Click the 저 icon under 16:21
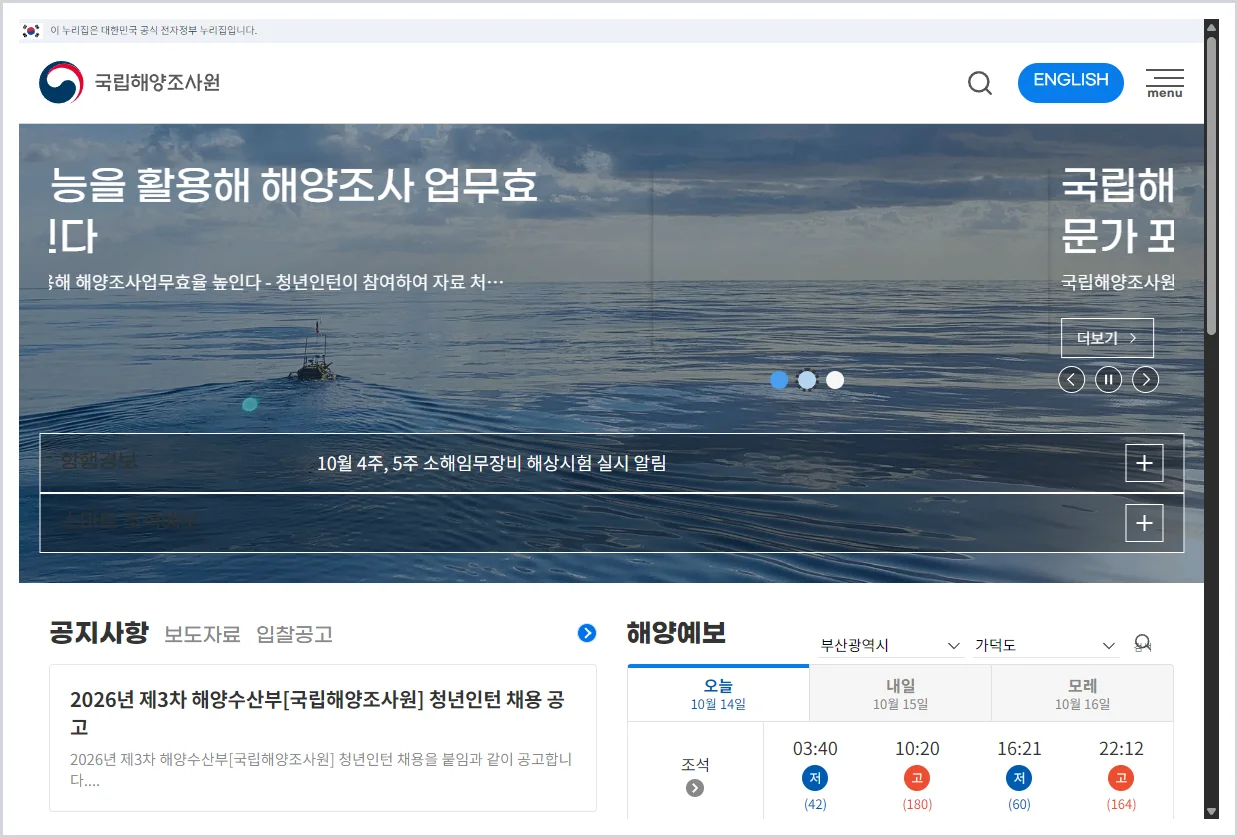This screenshot has height=838, width=1238. click(x=1019, y=778)
